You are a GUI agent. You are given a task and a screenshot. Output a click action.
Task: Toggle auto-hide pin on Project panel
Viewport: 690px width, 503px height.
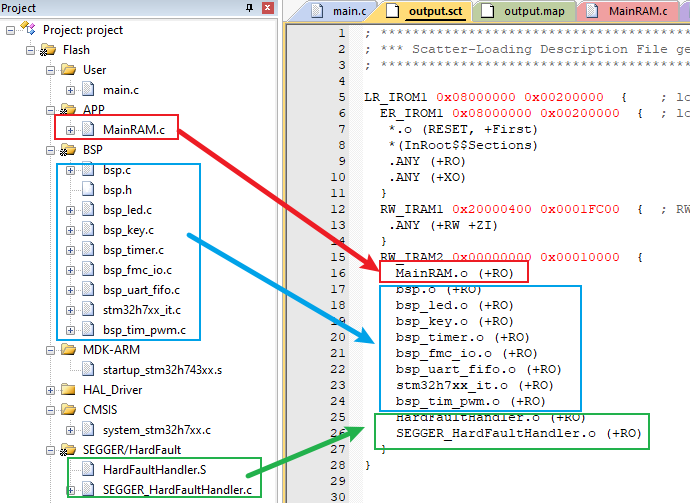249,9
